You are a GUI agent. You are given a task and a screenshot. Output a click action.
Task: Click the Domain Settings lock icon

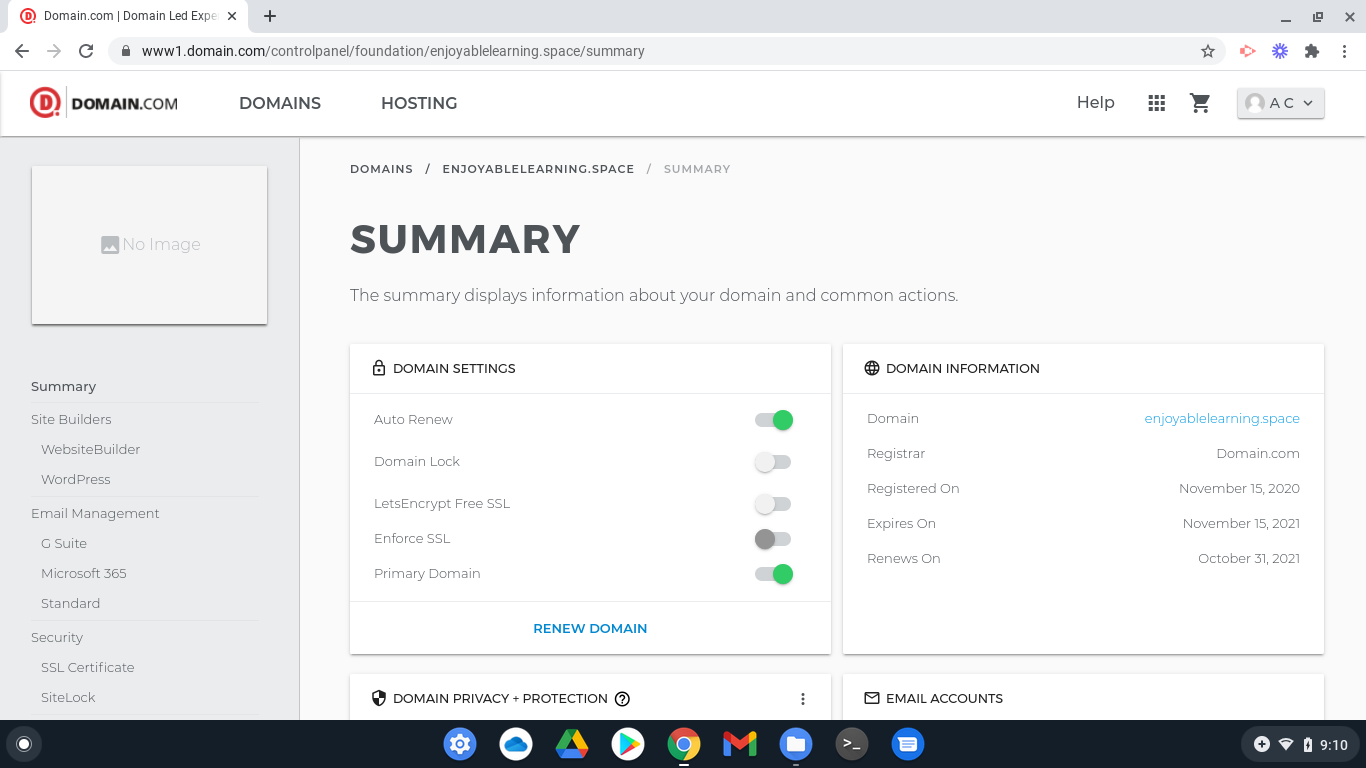pyautogui.click(x=379, y=368)
